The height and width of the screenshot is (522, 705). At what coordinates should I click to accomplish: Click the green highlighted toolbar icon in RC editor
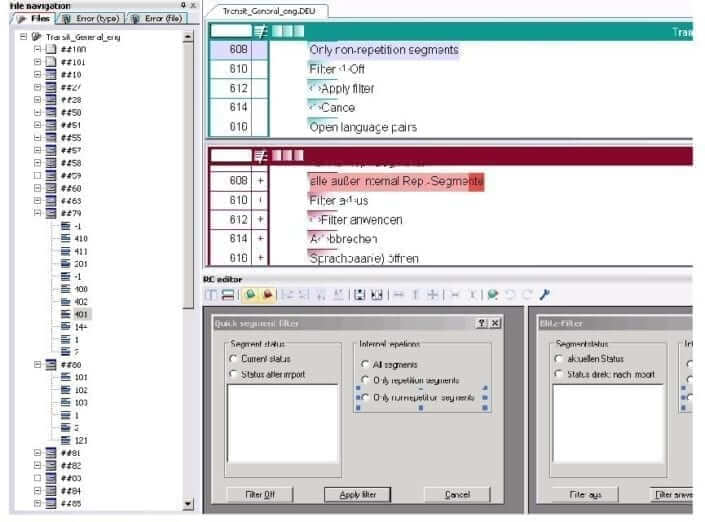(x=247, y=295)
